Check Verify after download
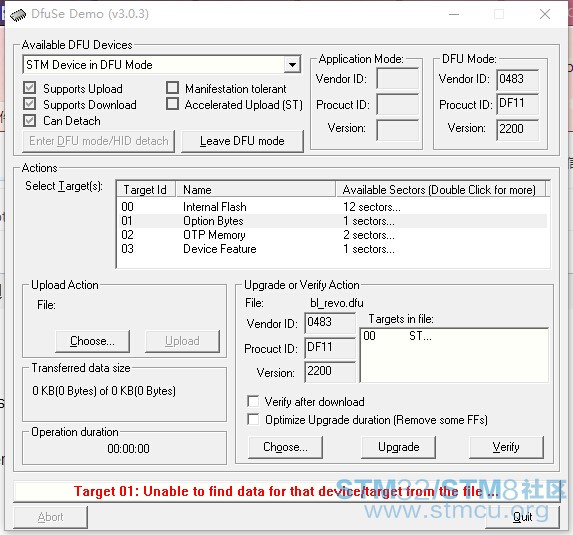 click(253, 401)
